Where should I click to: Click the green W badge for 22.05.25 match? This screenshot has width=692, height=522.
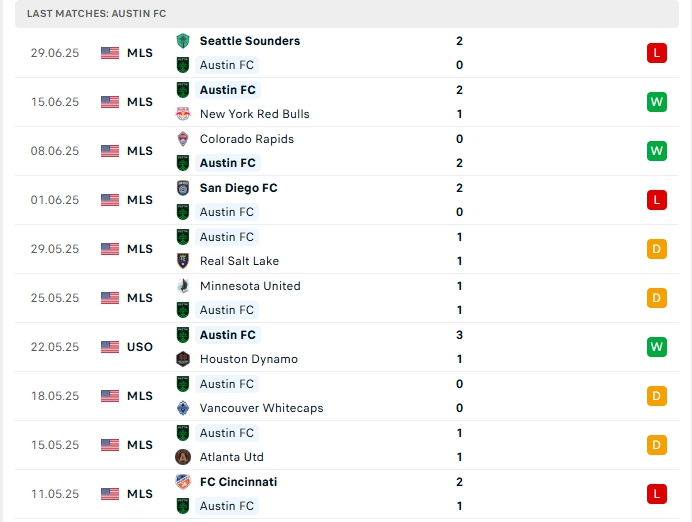tap(656, 347)
